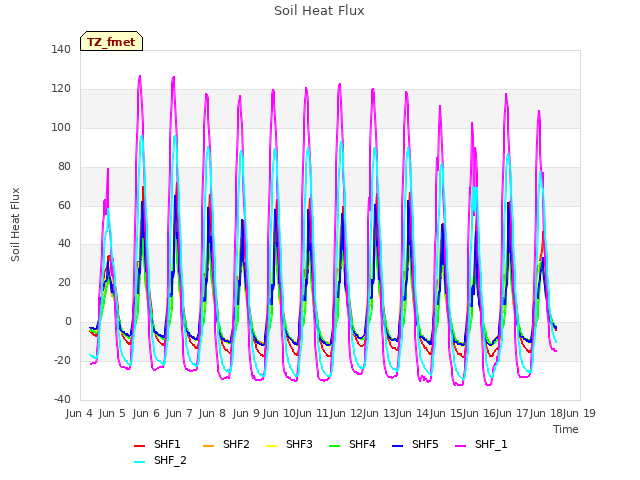Click the small magenta peak on Jun 4
The image size is (640, 480).
coord(108,169)
